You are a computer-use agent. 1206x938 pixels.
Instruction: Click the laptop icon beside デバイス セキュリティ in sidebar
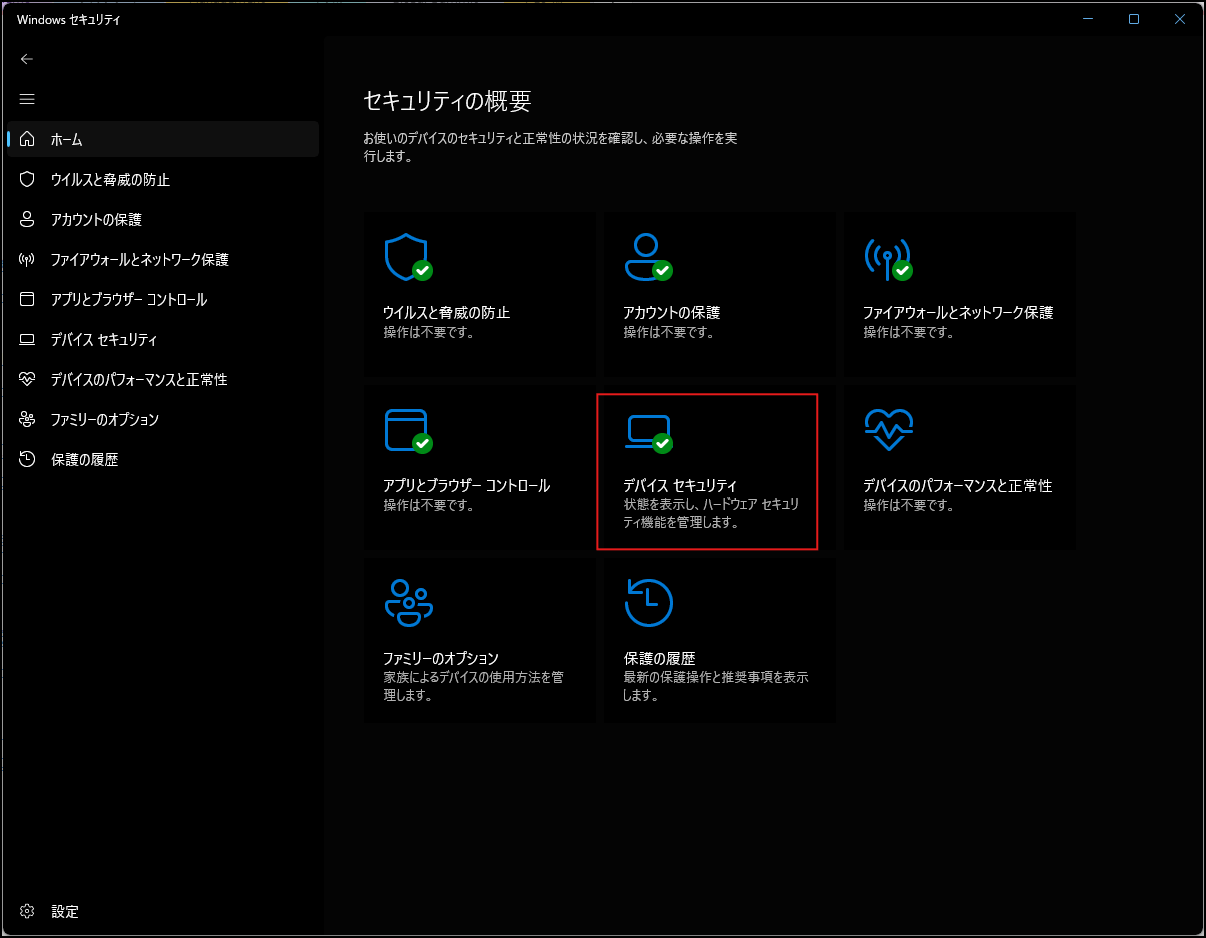27,339
